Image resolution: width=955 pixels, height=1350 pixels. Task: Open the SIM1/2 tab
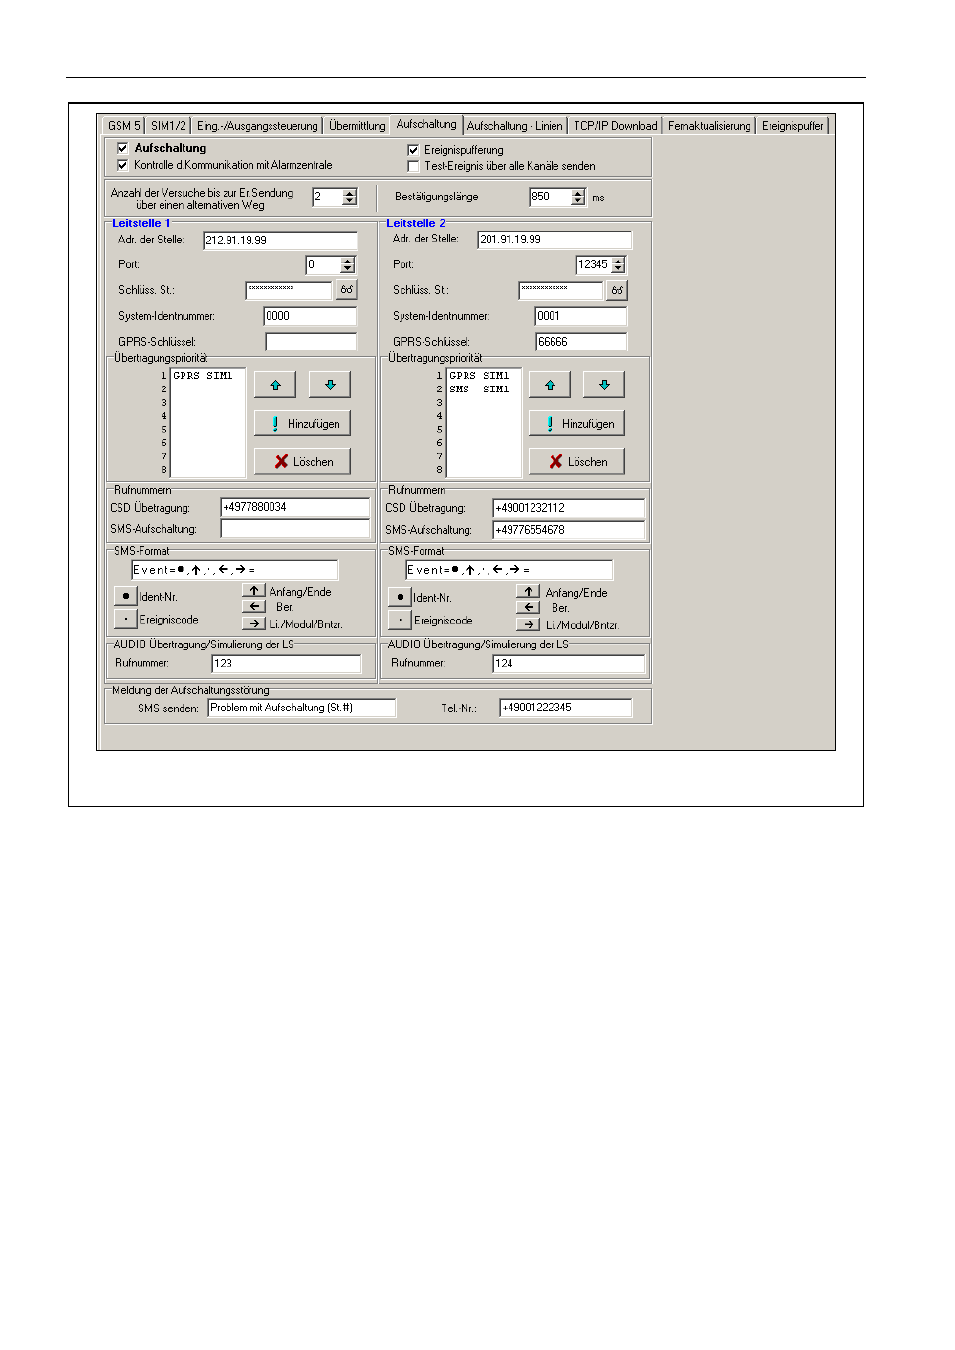click(x=168, y=126)
